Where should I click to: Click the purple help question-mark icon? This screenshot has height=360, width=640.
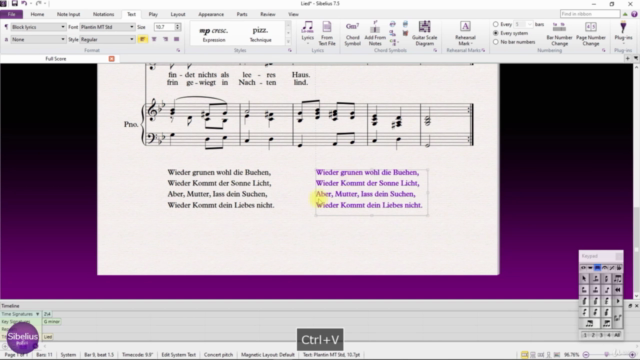[634, 14]
